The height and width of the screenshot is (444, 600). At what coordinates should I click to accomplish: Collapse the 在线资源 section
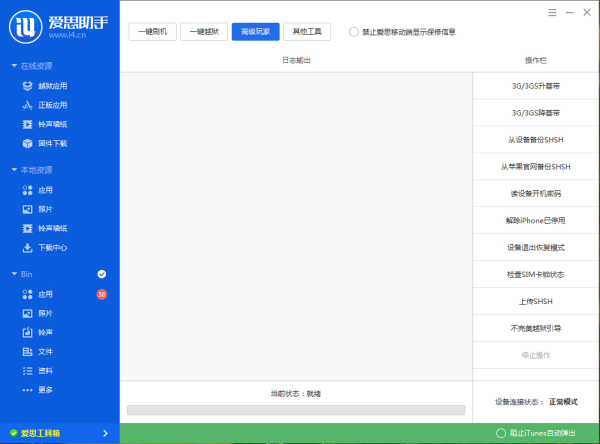point(14,66)
